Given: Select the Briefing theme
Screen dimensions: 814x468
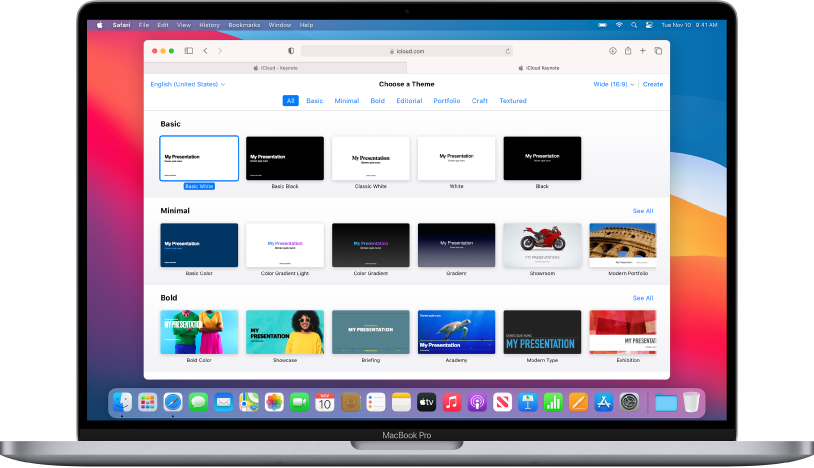Looking at the screenshot, I should pyautogui.click(x=371, y=332).
